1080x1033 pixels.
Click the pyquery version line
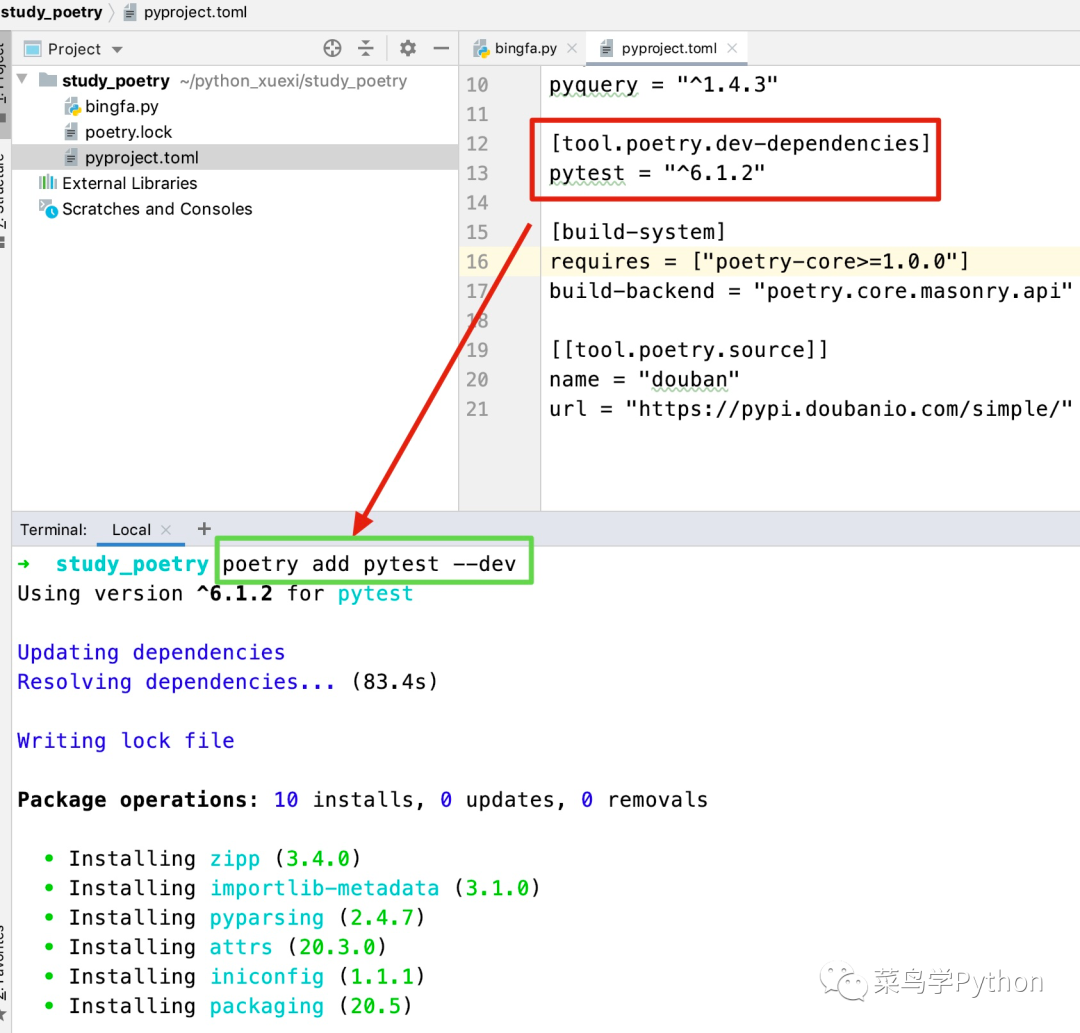pos(663,85)
